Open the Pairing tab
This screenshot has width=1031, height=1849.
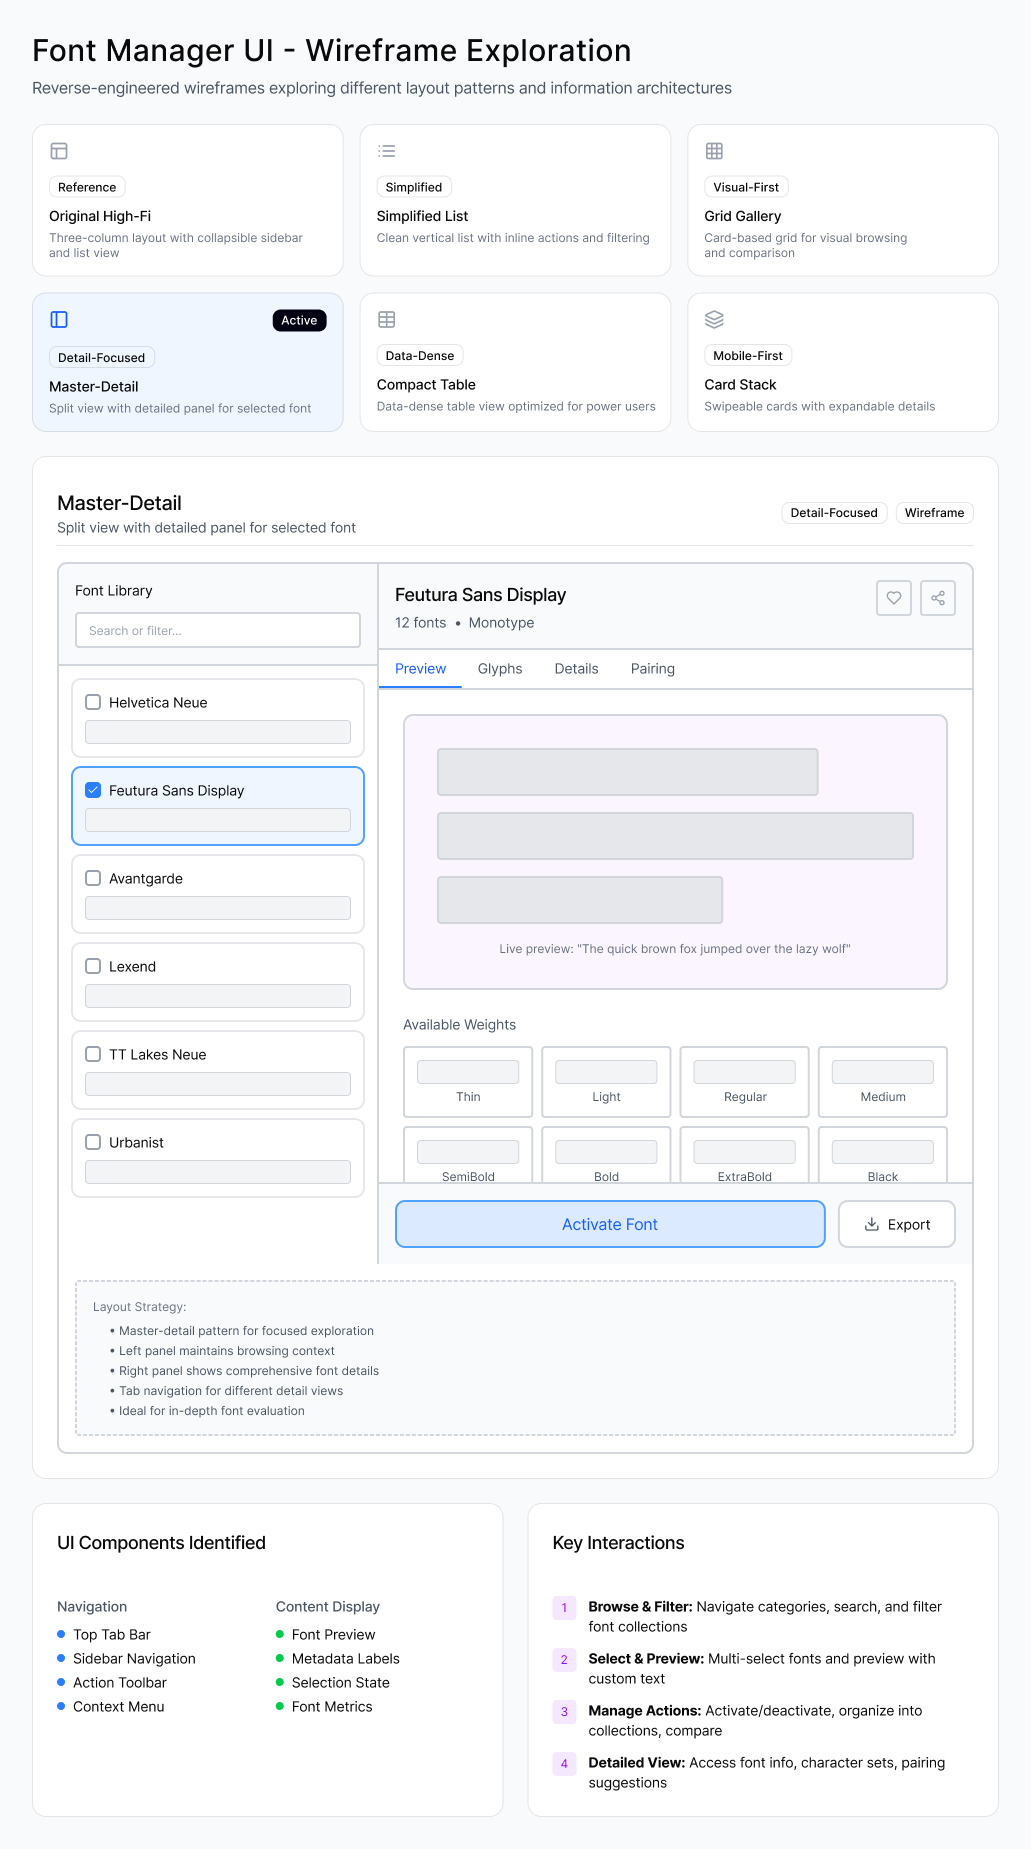tap(652, 668)
